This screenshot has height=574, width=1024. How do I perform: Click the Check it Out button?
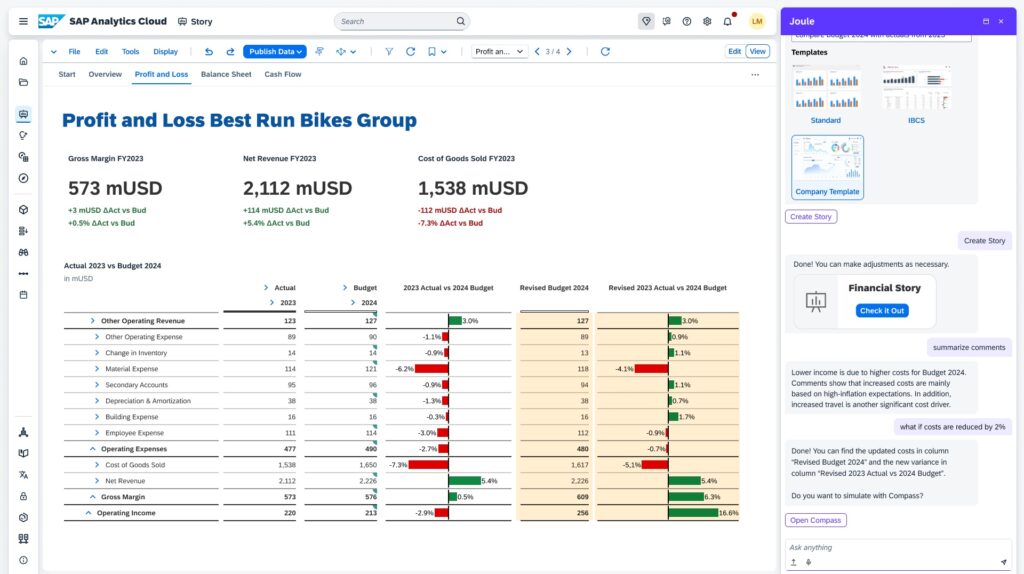[x=883, y=310]
